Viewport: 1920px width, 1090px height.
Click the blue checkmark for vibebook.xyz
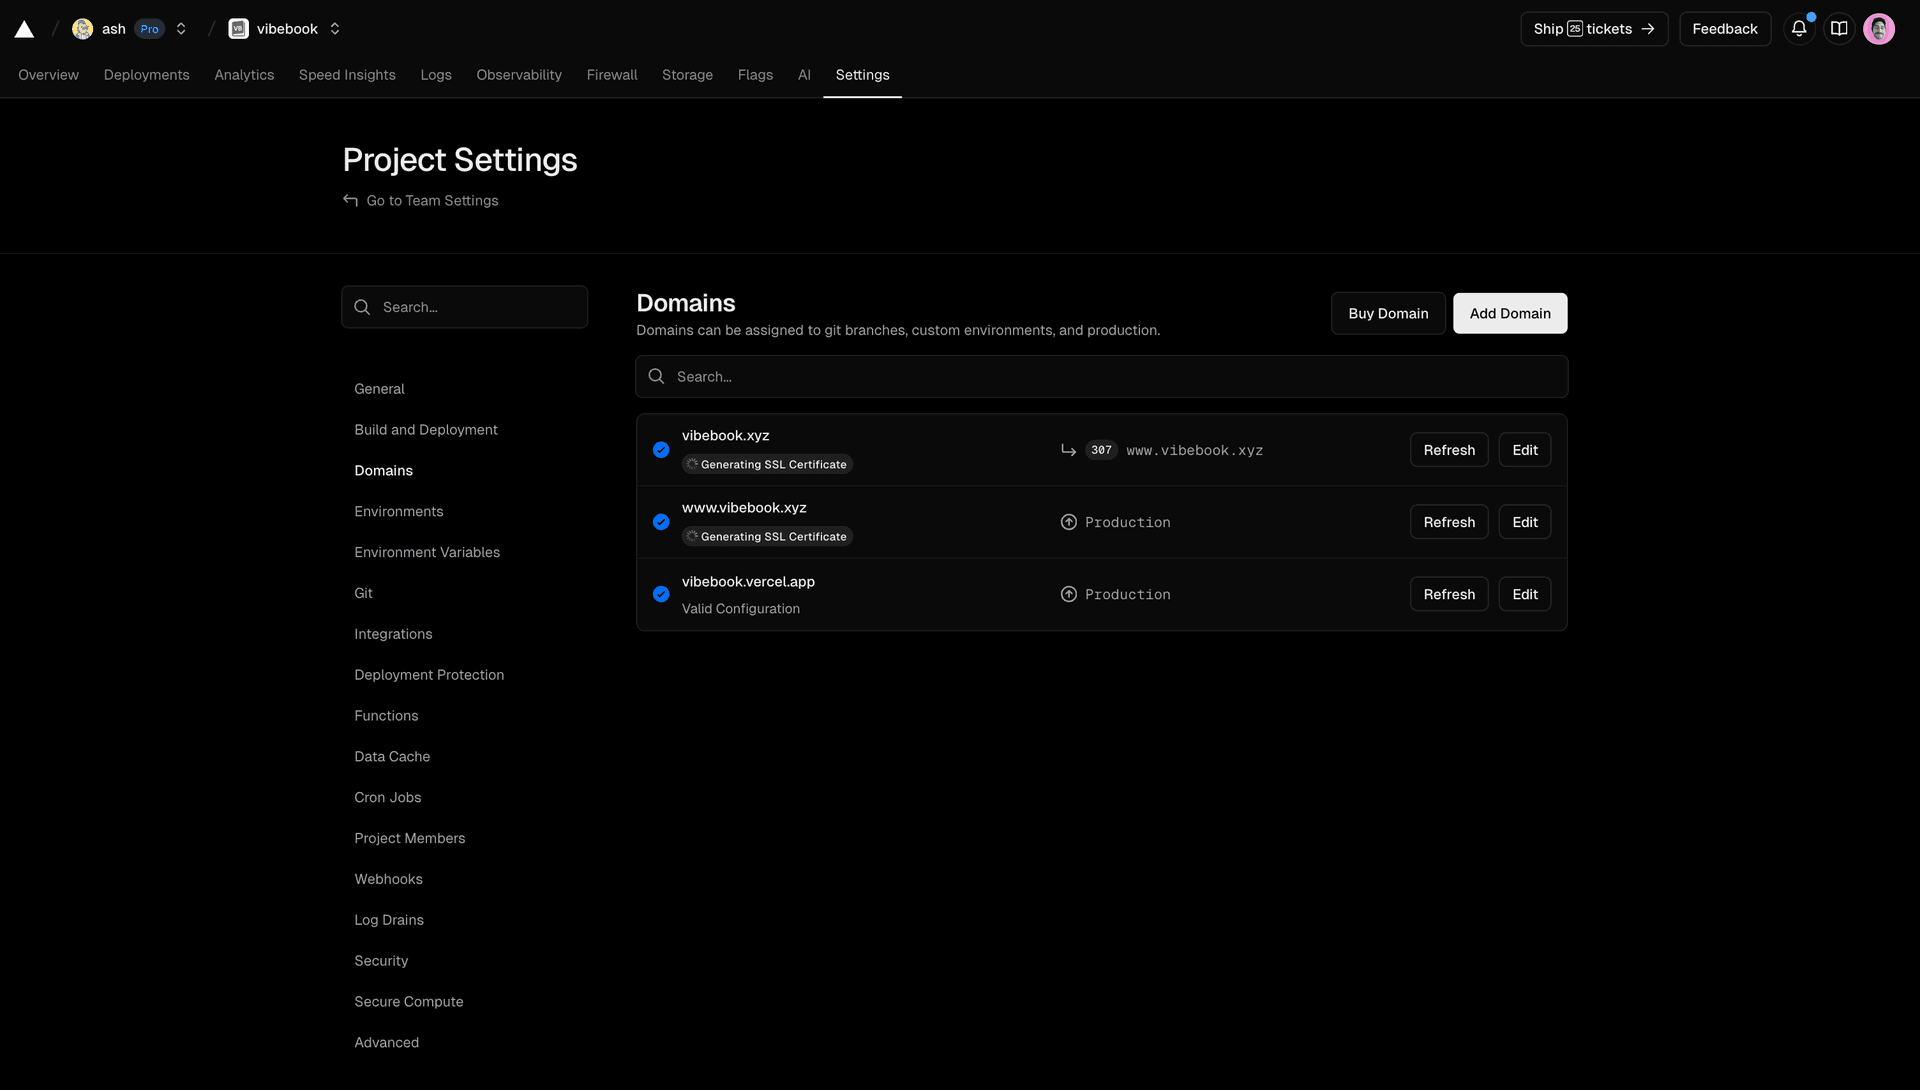(661, 450)
